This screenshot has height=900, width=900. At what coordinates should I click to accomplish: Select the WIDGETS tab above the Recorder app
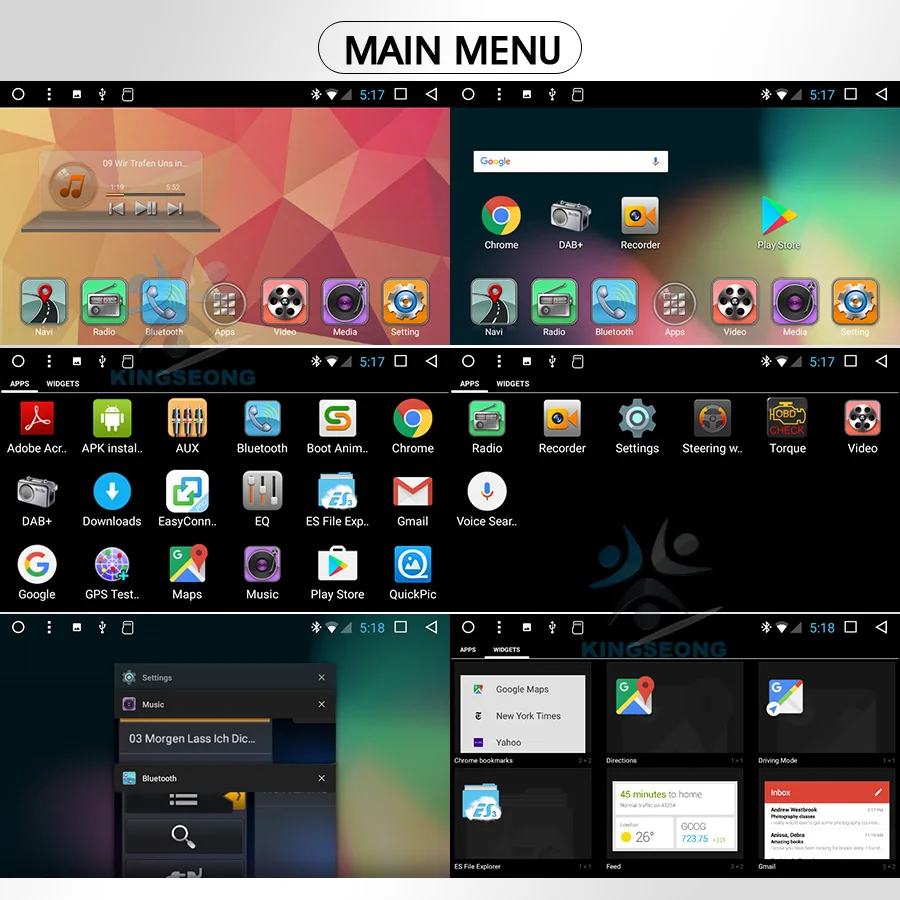tap(513, 383)
